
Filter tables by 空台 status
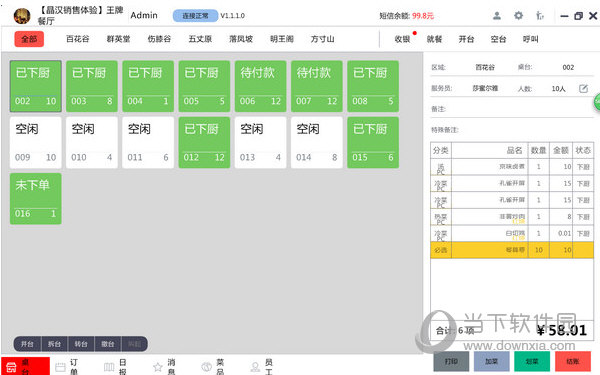tap(498, 39)
